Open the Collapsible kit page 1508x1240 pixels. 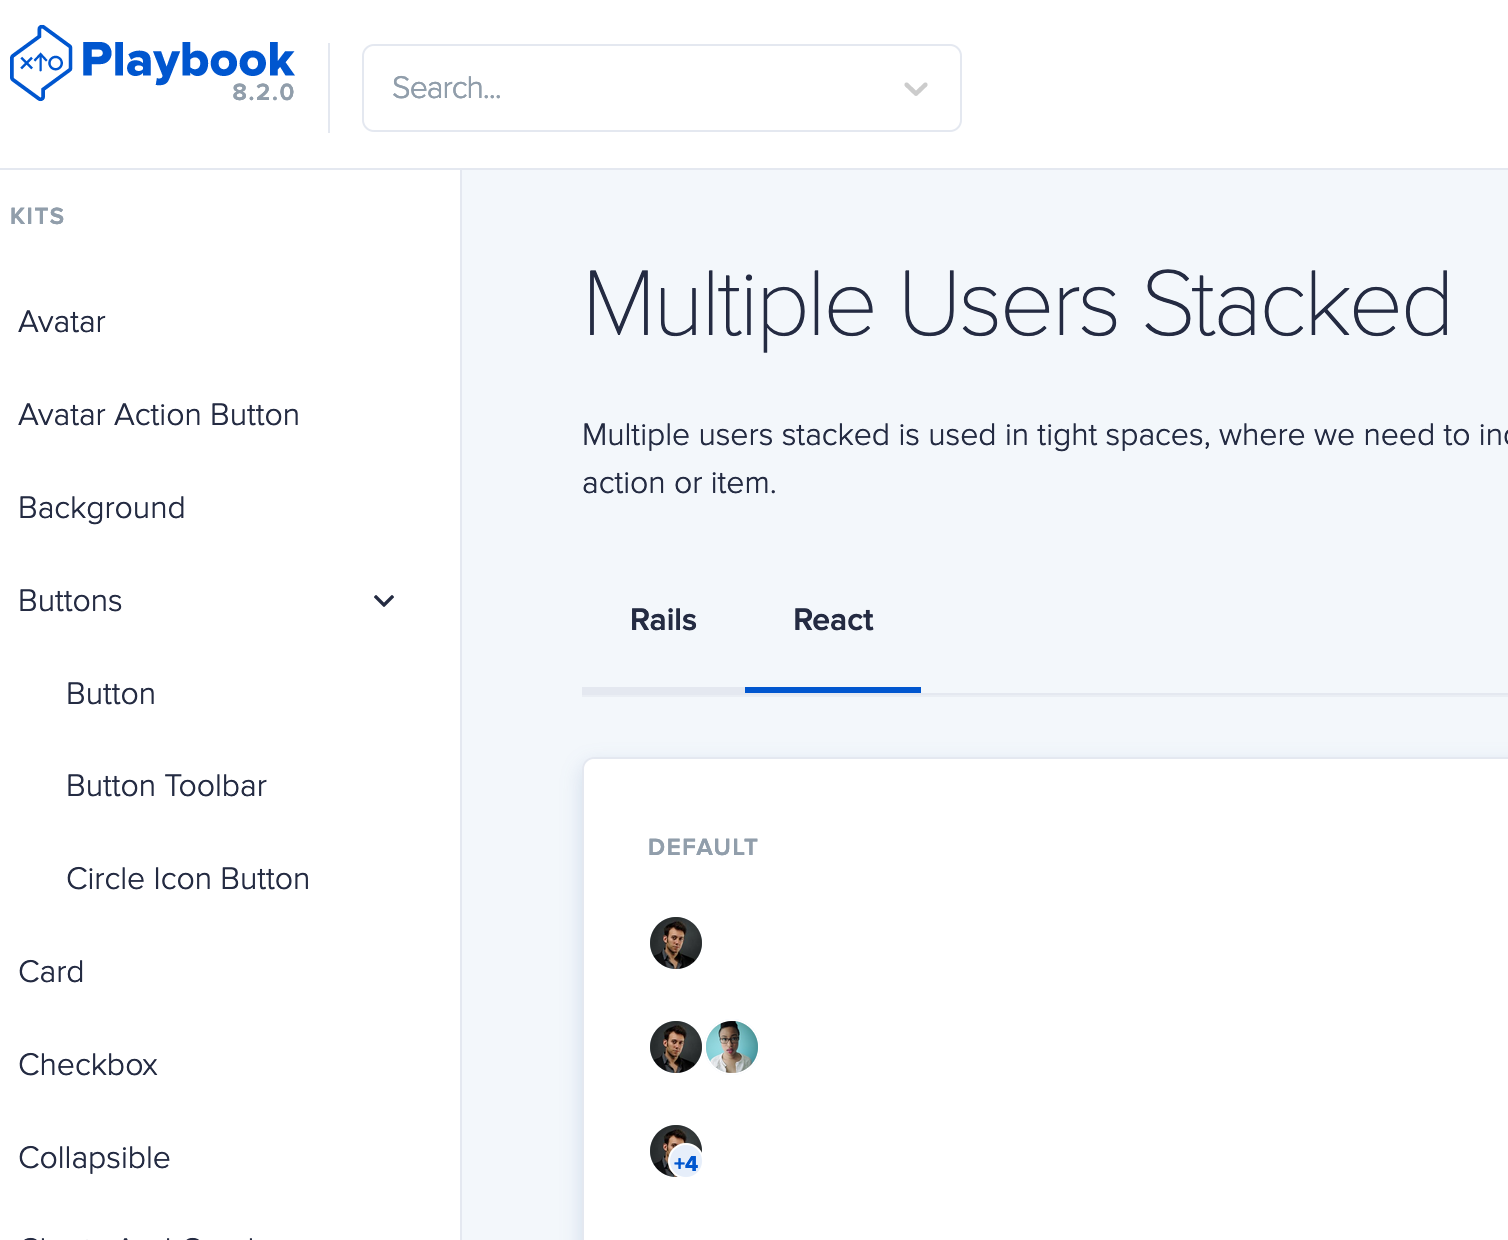click(x=94, y=1157)
